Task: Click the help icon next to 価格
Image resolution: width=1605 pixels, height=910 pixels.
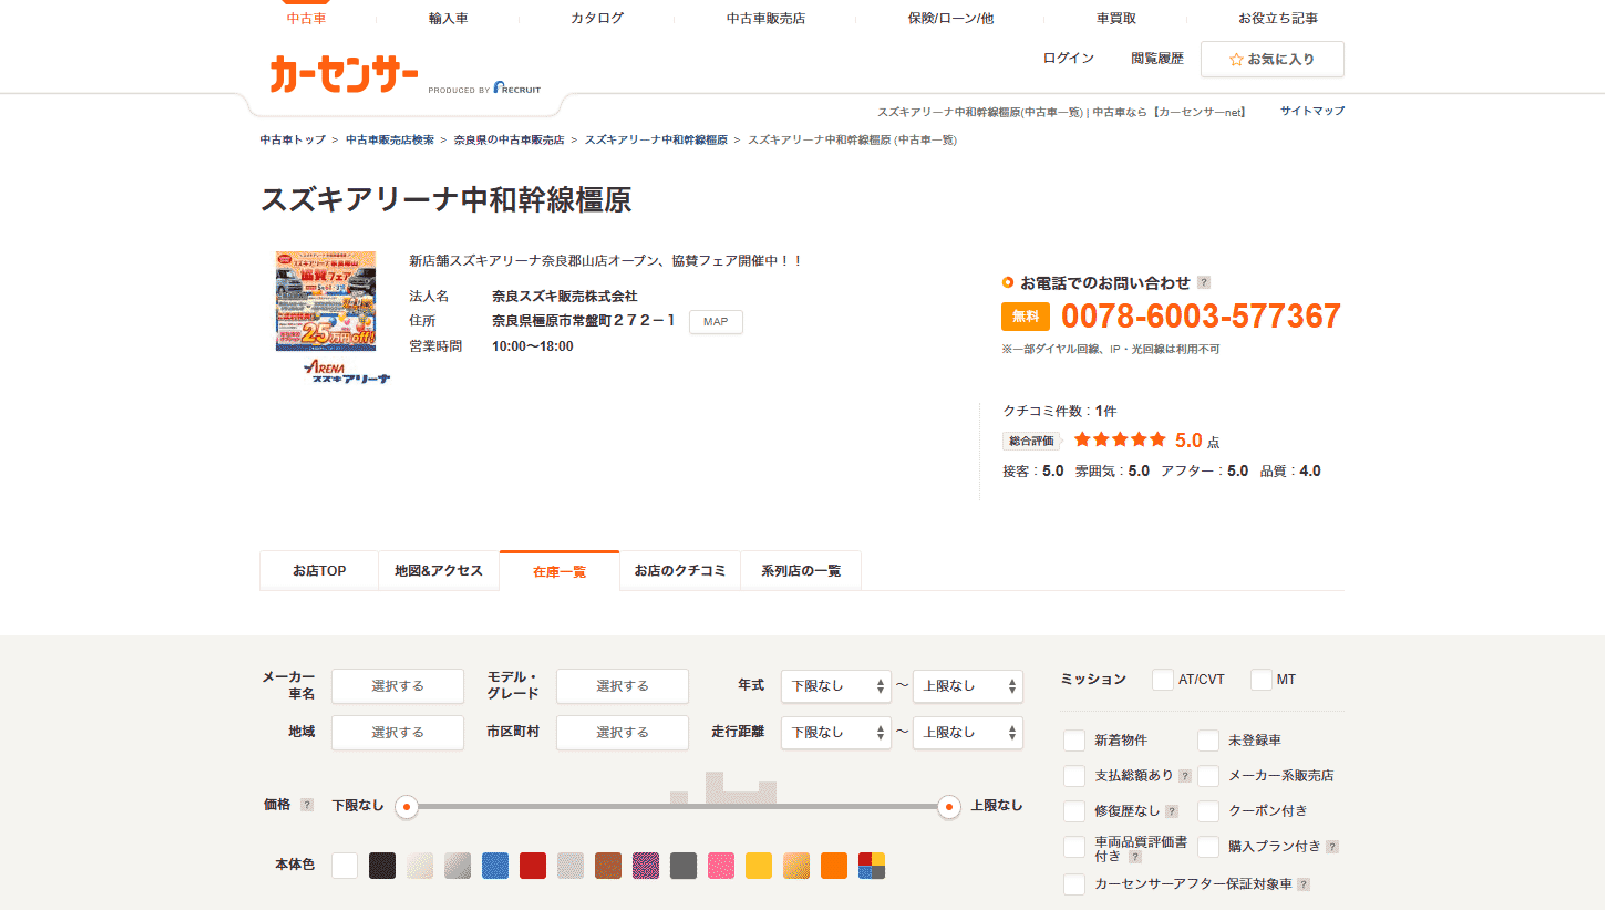Action: (307, 805)
